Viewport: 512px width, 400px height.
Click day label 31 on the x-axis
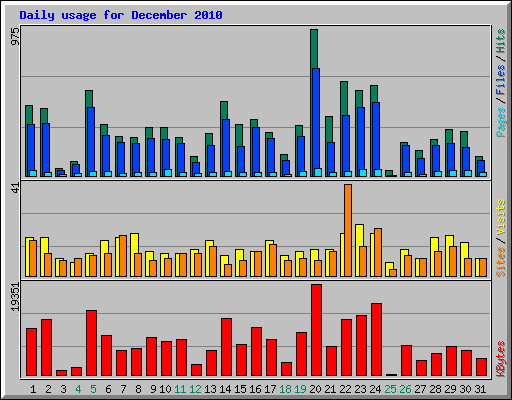(x=480, y=389)
